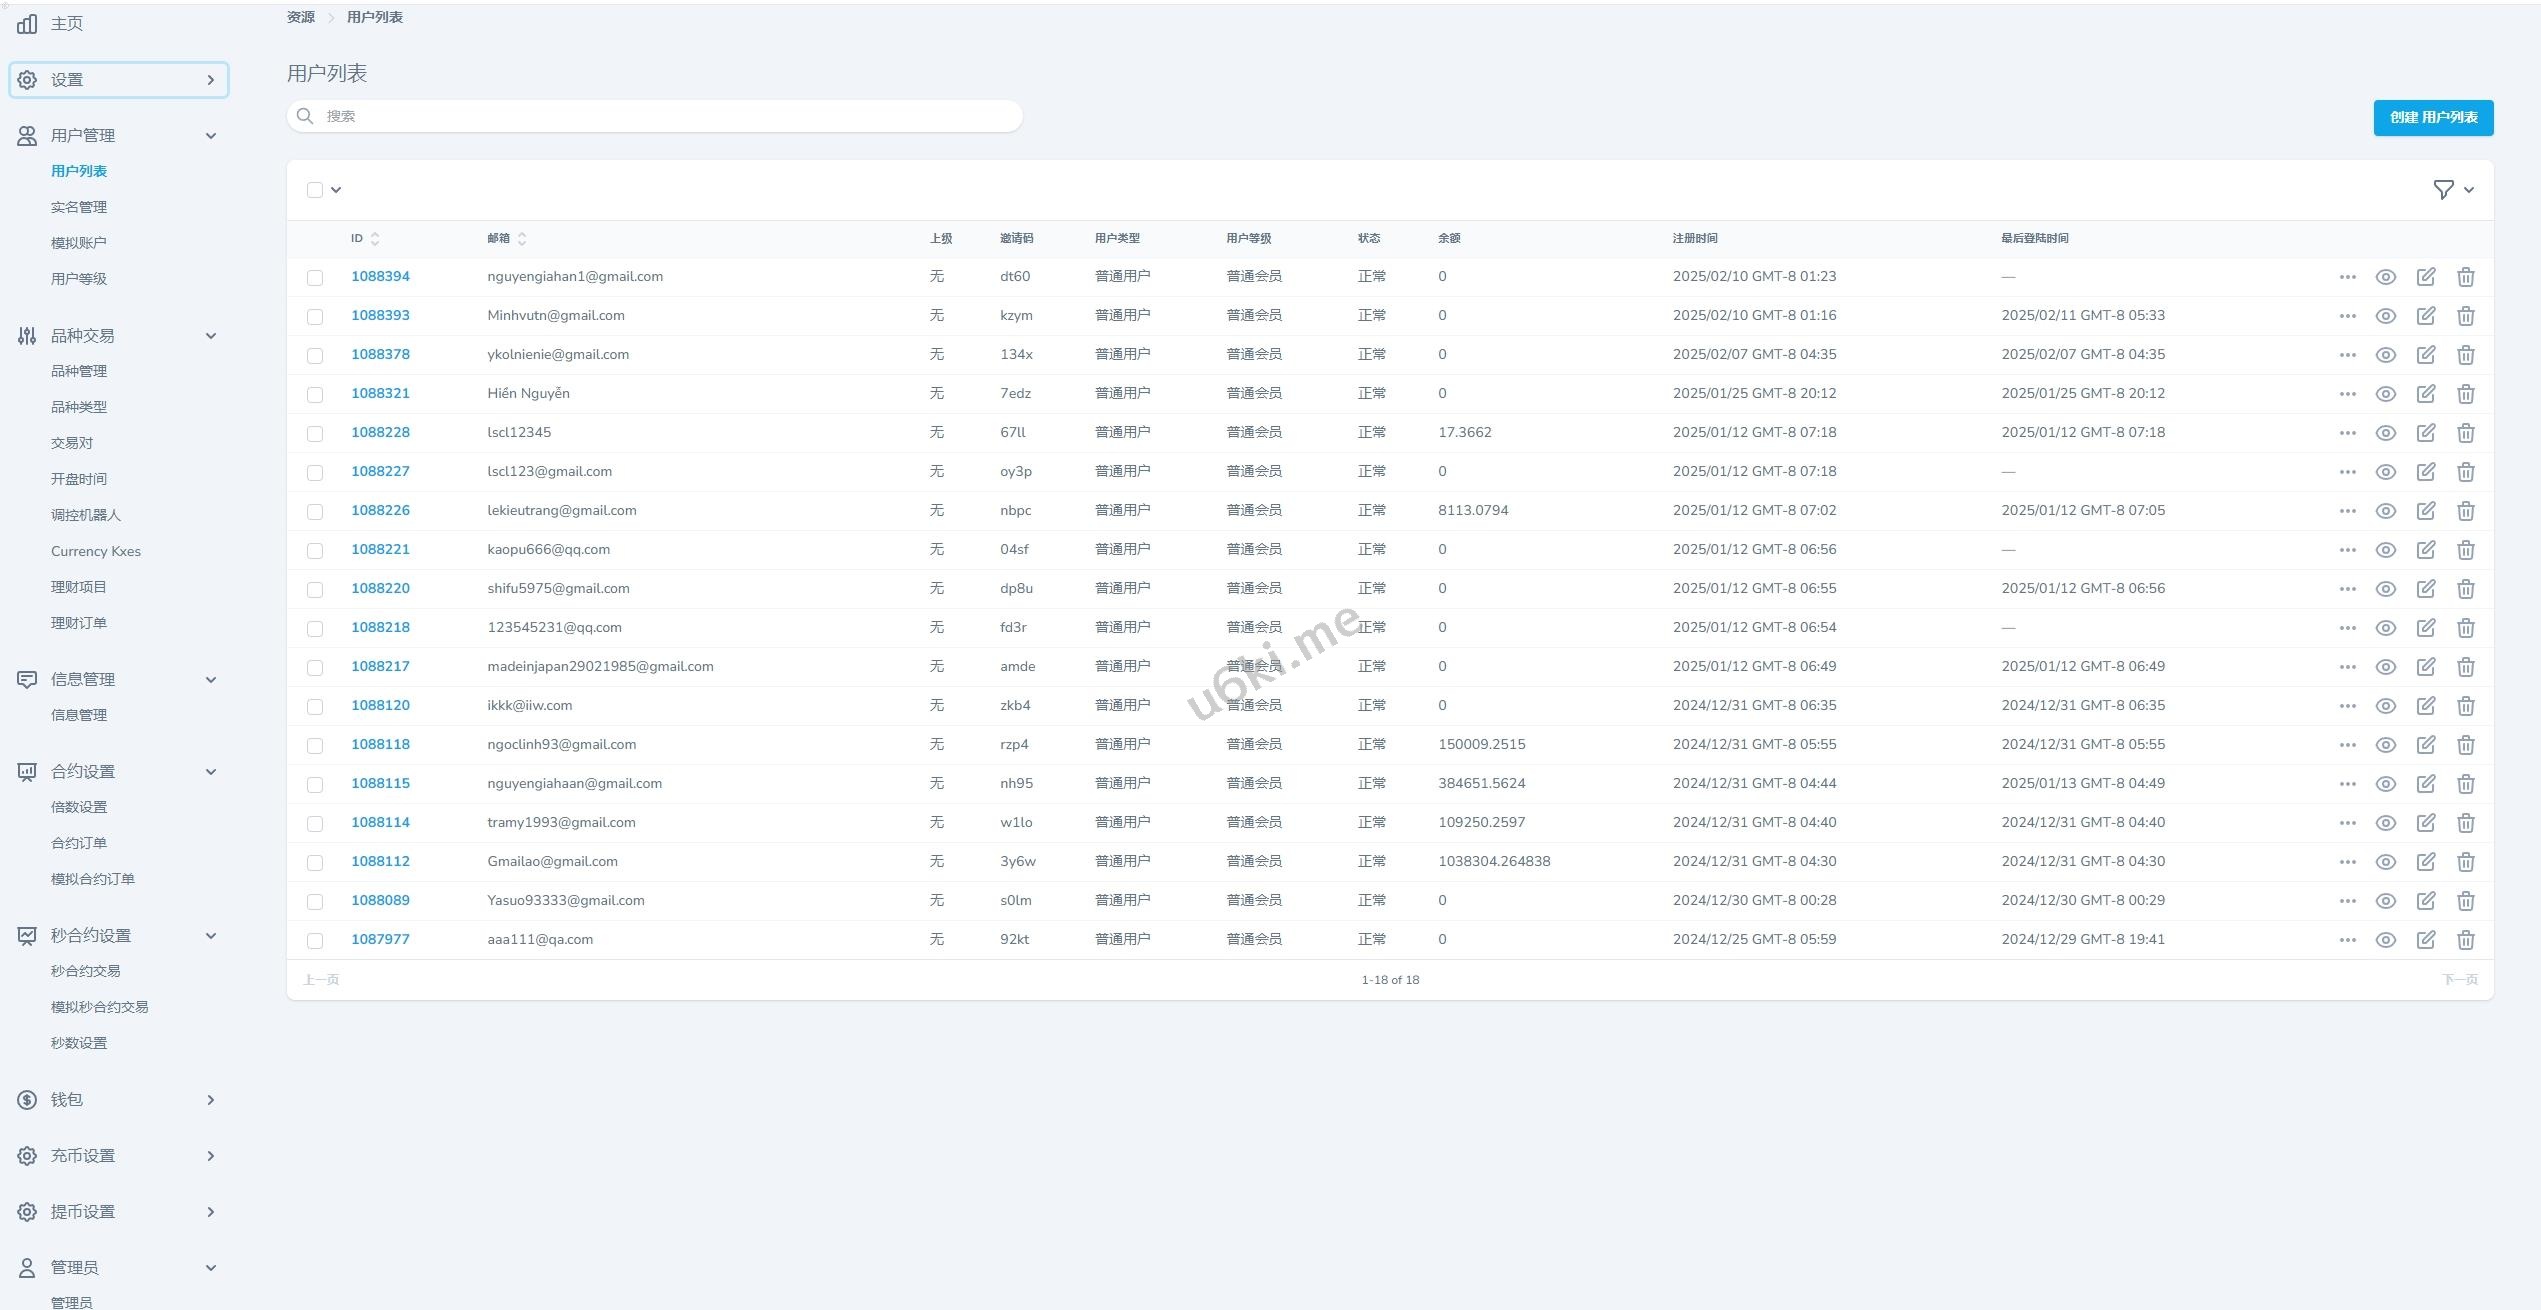
Task: Delete user 1088394 with trash icon
Action: (x=2465, y=277)
